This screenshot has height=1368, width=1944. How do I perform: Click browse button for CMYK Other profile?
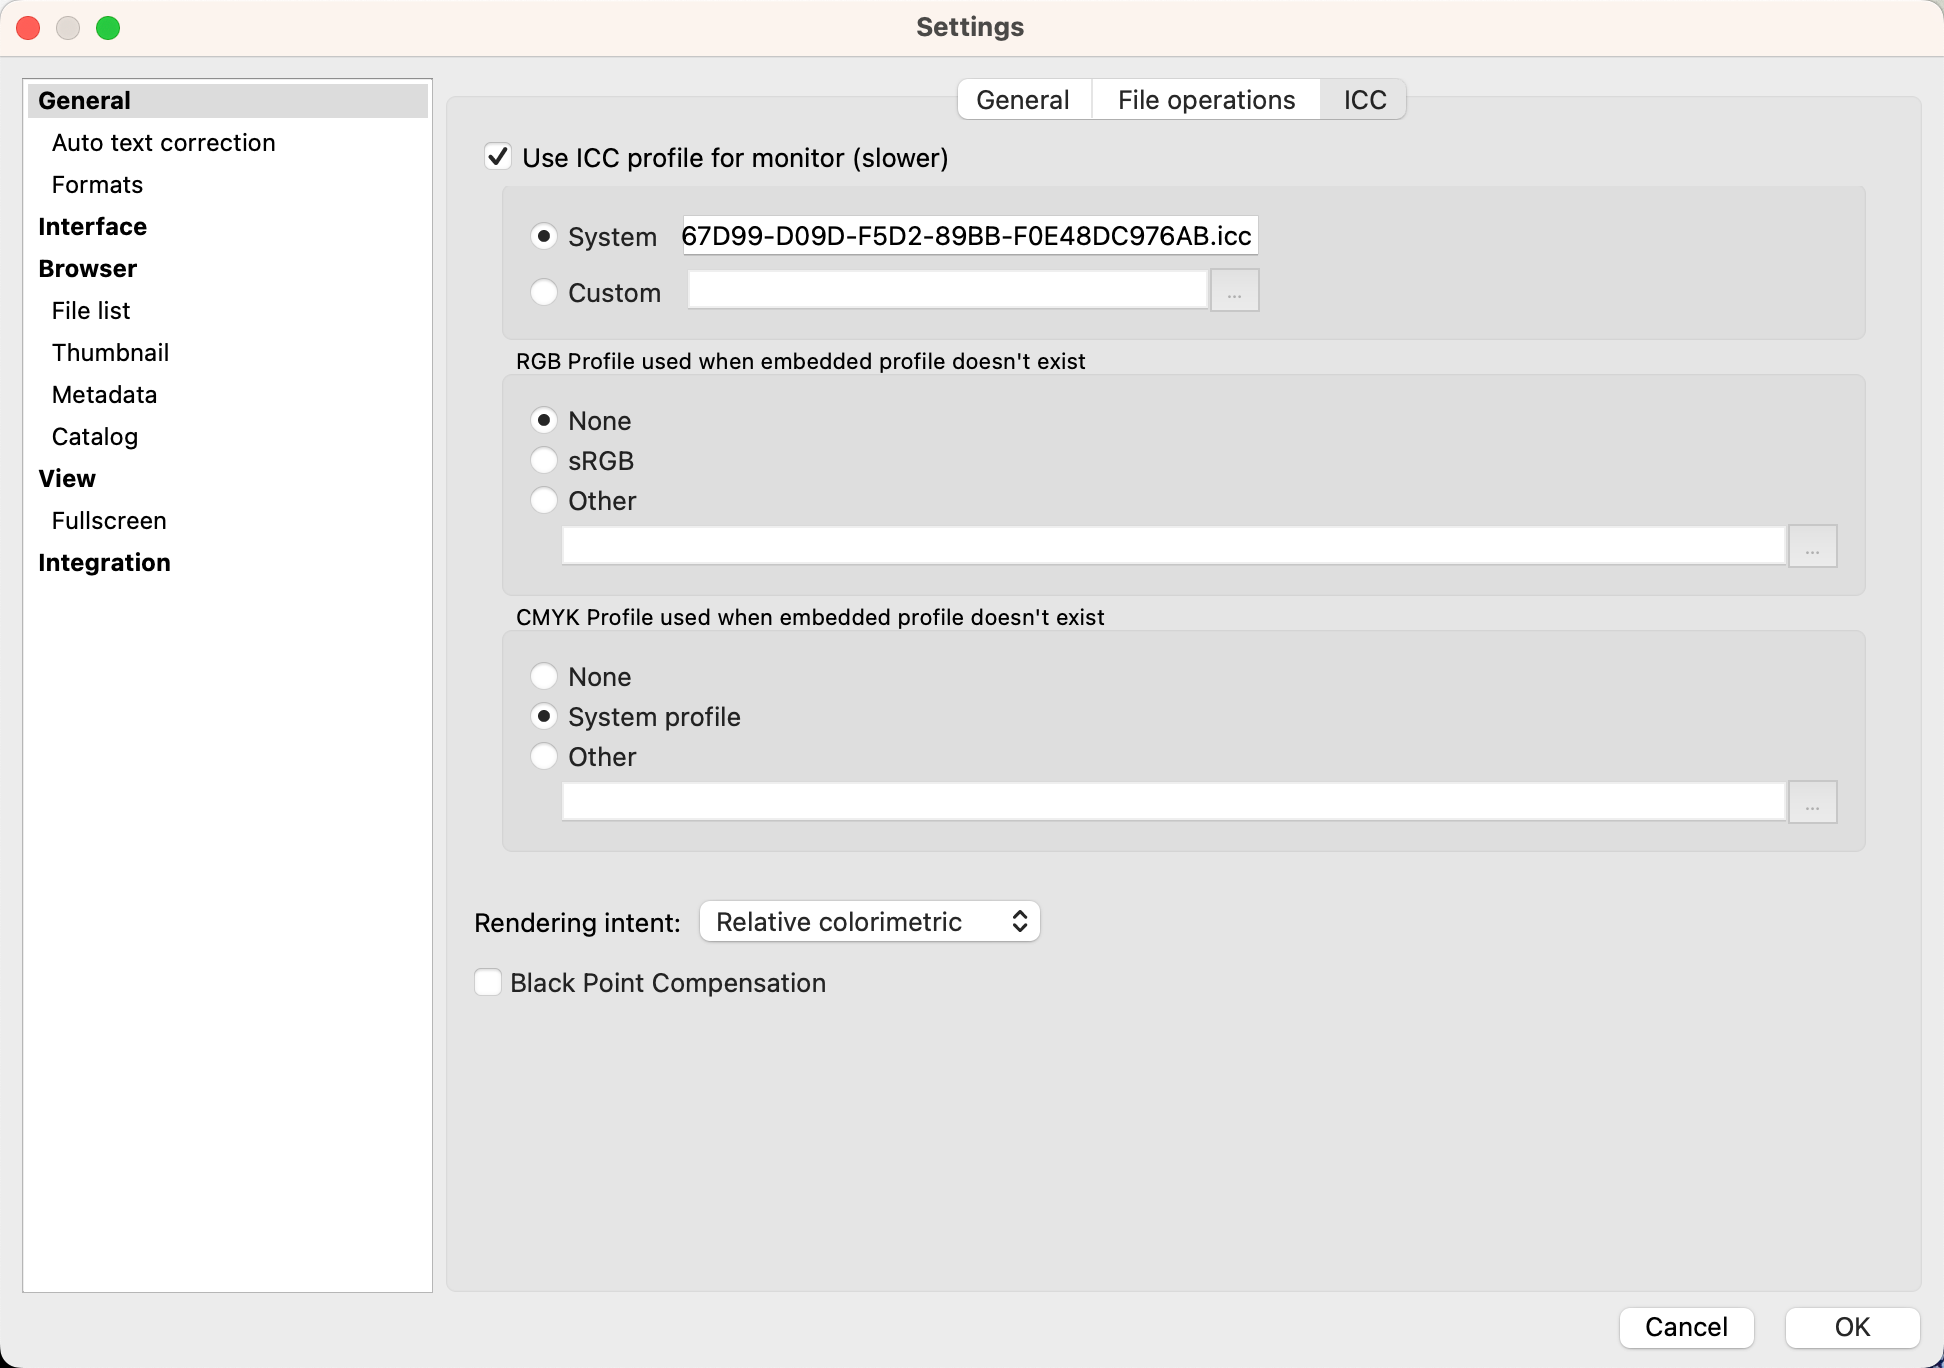[1812, 803]
